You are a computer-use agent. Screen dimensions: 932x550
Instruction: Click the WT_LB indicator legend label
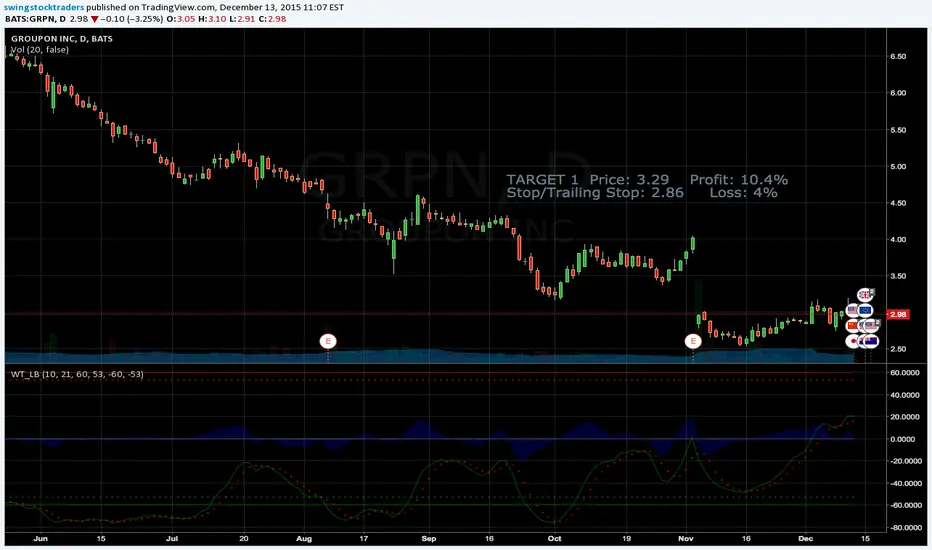tap(77, 374)
